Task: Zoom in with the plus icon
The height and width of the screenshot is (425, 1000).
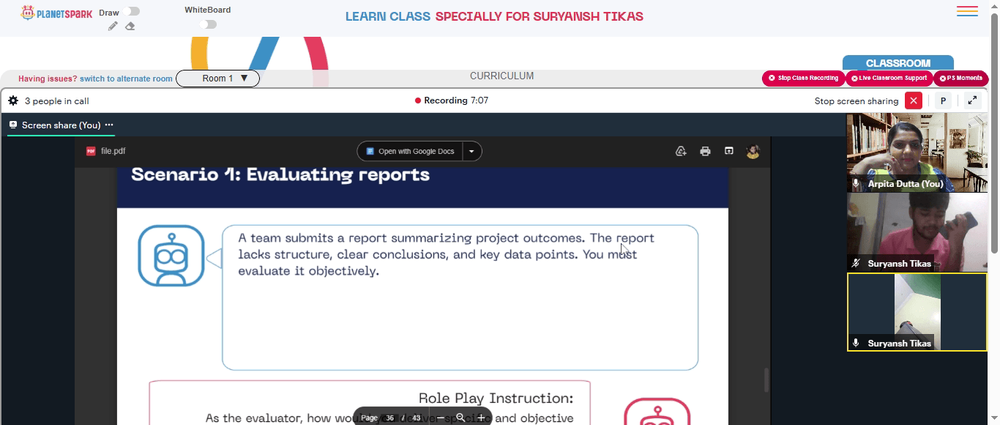Action: (x=481, y=418)
